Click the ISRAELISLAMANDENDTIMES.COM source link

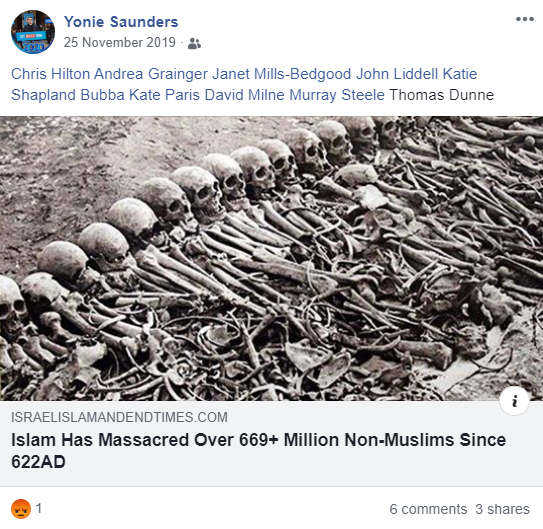click(119, 417)
